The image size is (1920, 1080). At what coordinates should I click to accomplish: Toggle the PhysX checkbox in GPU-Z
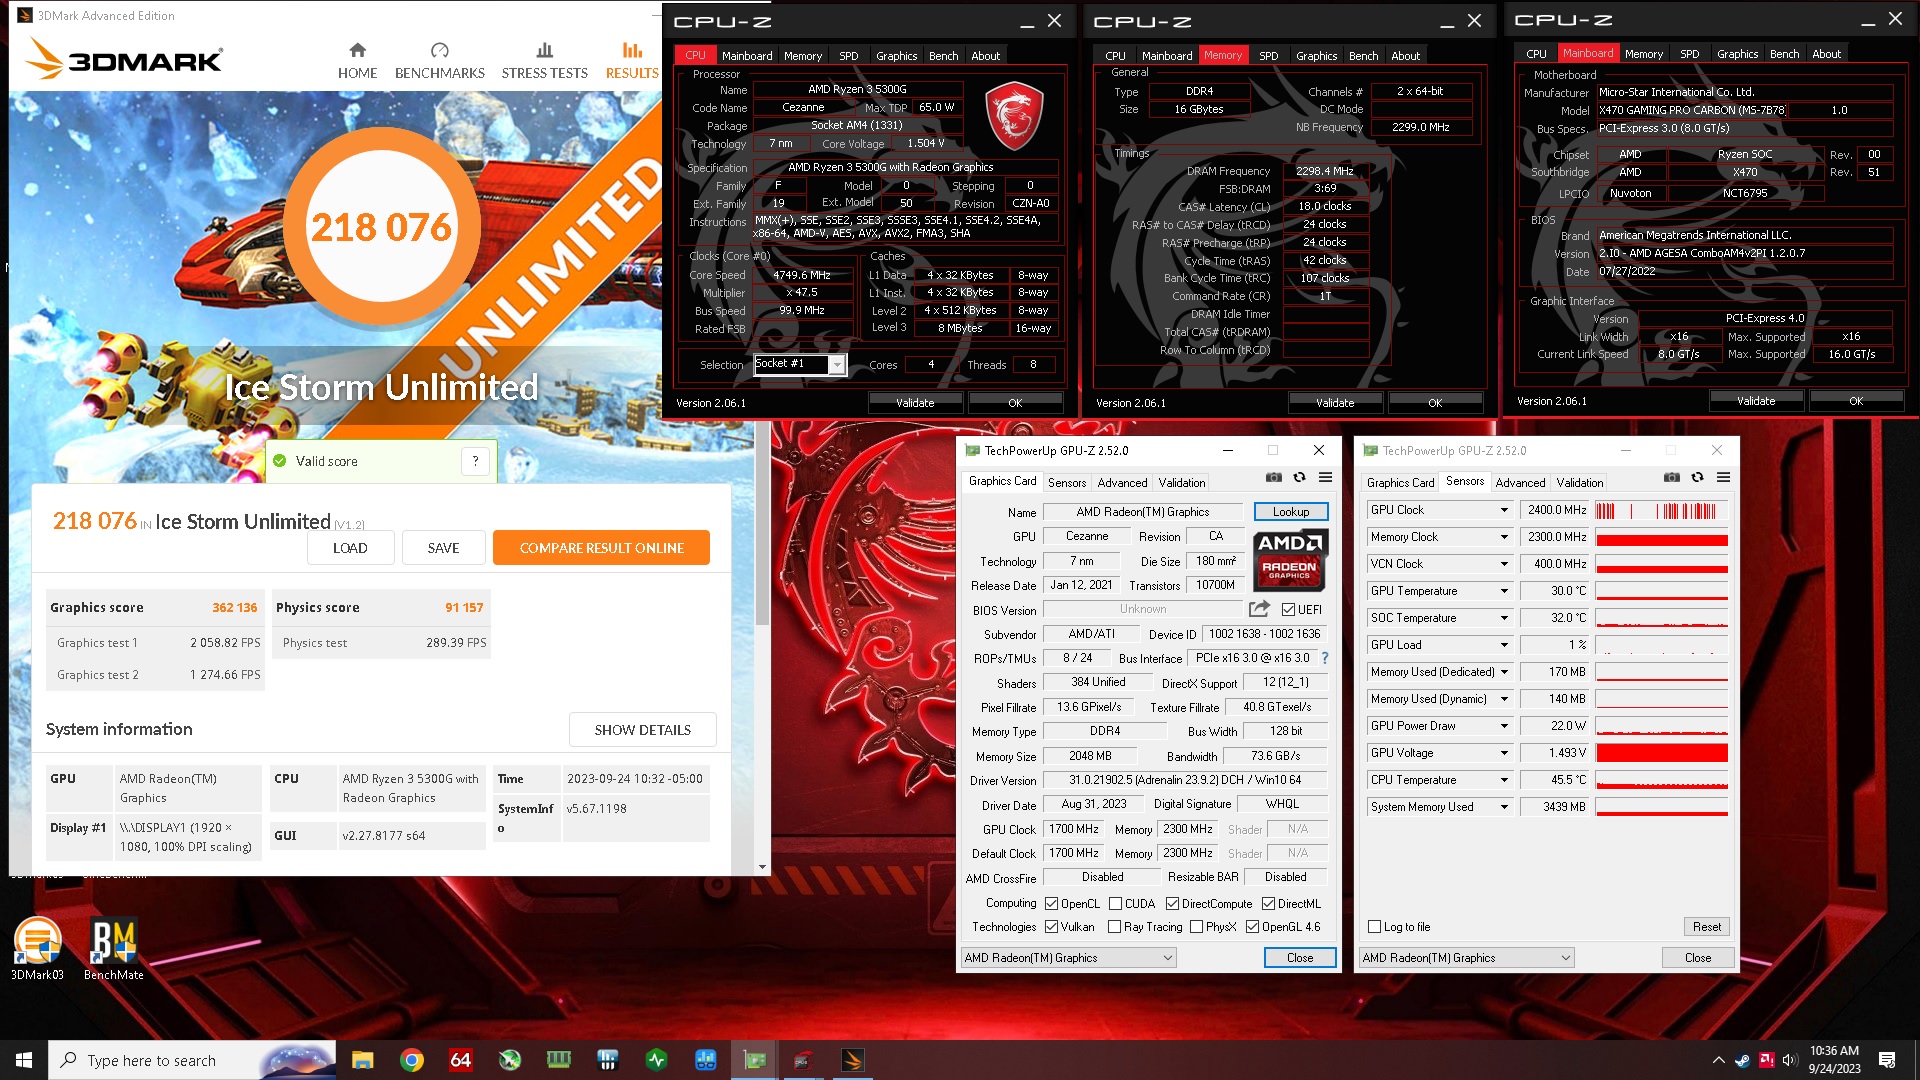pos(1196,927)
